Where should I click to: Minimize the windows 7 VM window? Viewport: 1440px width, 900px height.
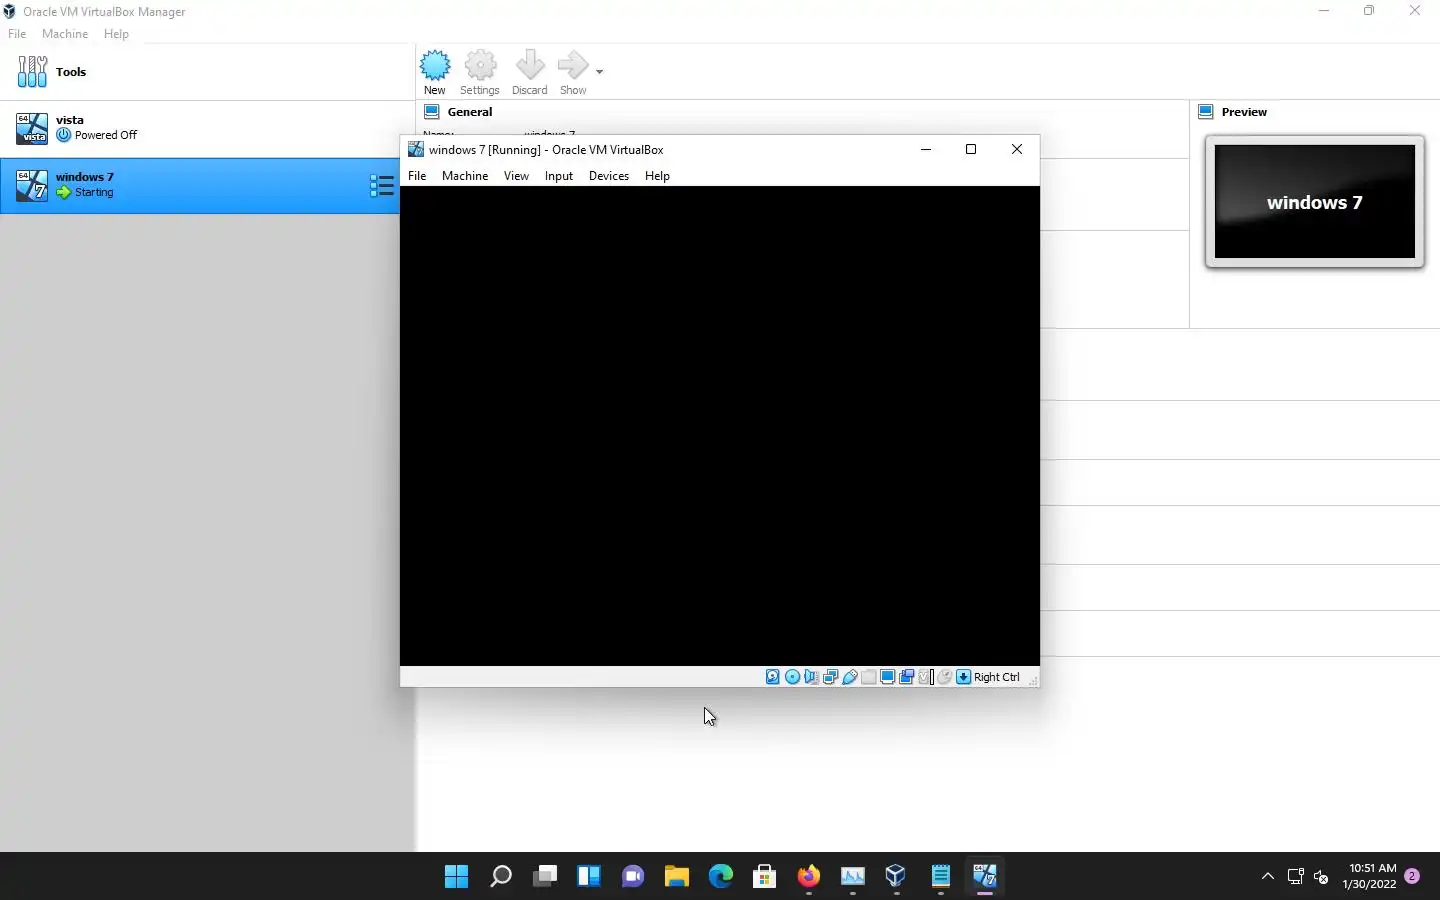[x=926, y=149]
